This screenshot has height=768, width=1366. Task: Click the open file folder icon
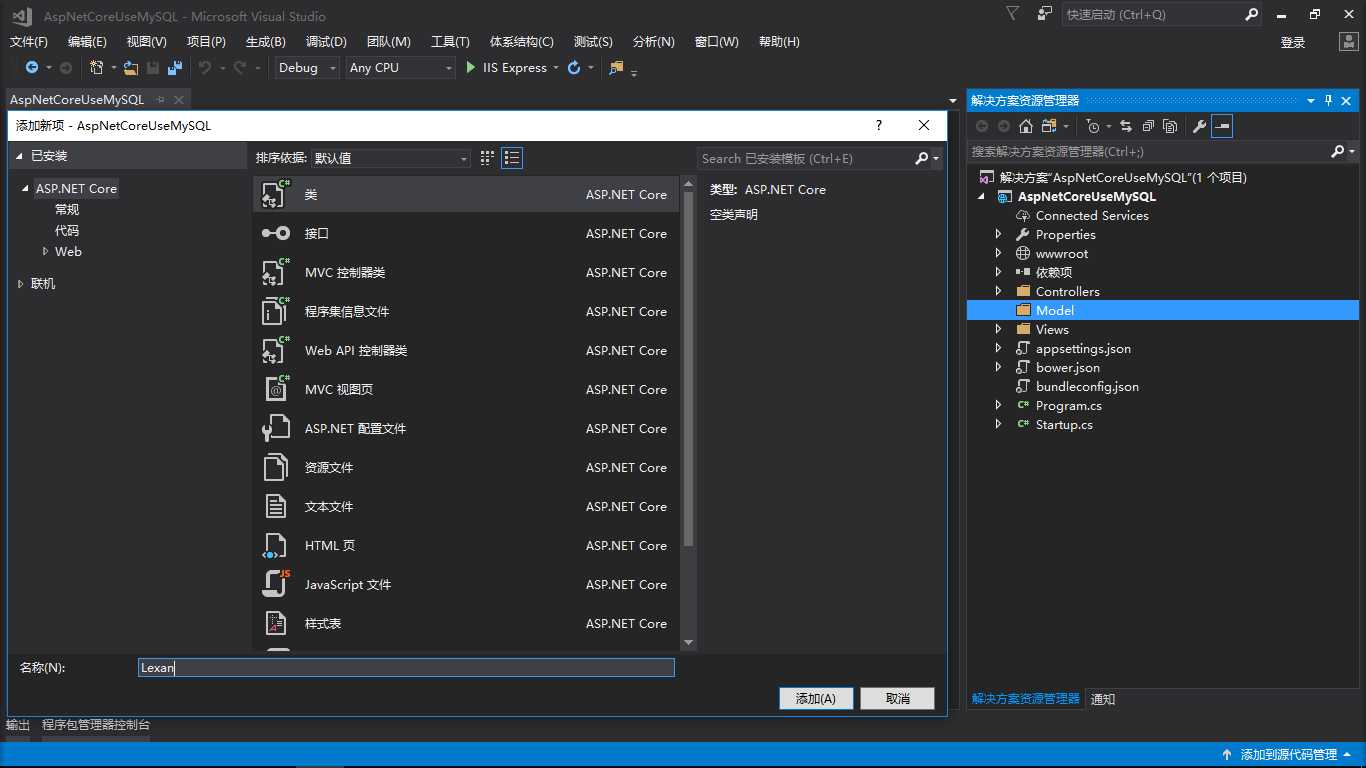coord(131,67)
